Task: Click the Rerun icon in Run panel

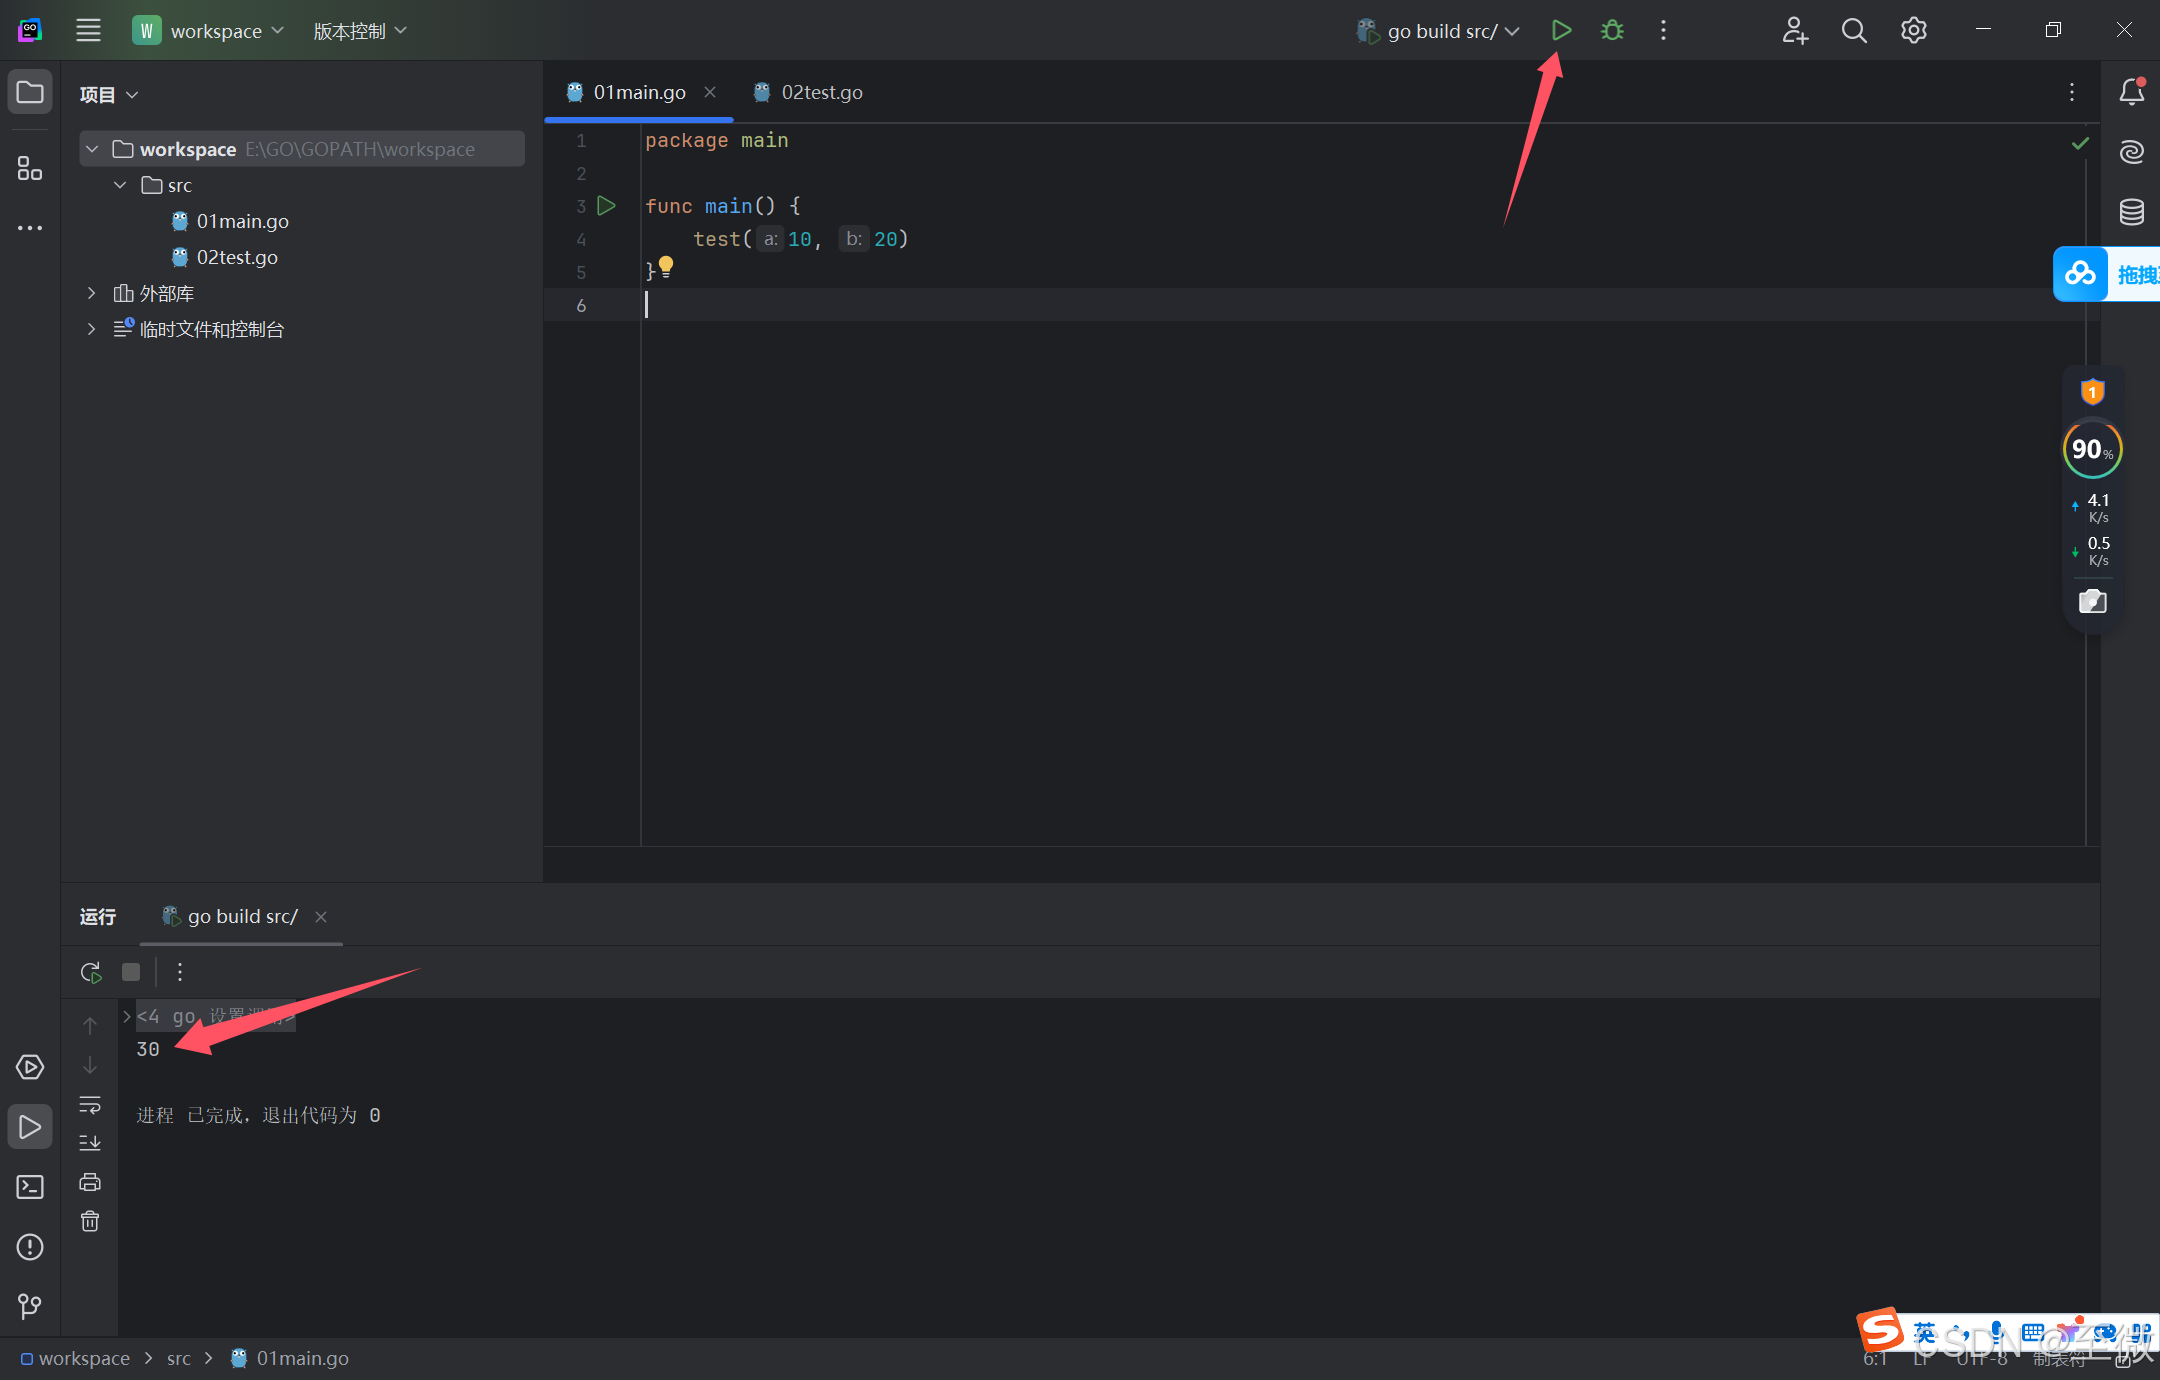Action: pos(91,972)
